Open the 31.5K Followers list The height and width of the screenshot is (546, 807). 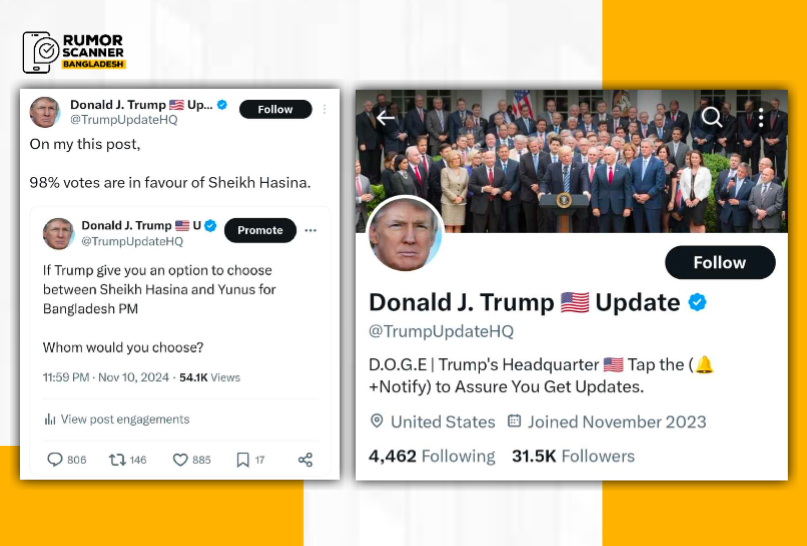tap(573, 456)
